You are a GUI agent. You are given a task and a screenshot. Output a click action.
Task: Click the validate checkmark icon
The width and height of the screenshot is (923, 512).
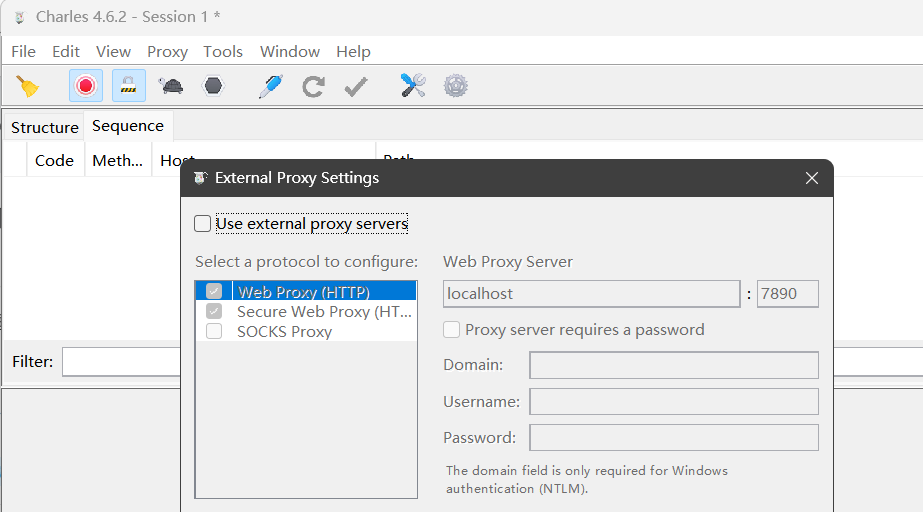[x=355, y=86]
